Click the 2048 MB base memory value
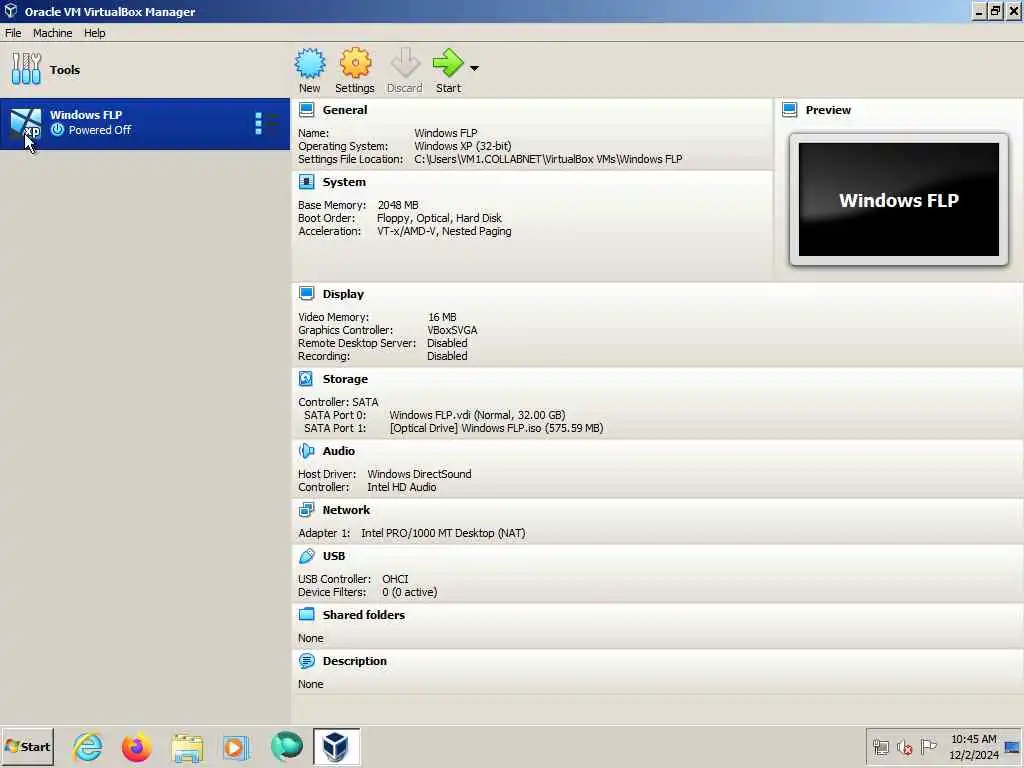Viewport: 1024px width, 768px height. pos(398,205)
